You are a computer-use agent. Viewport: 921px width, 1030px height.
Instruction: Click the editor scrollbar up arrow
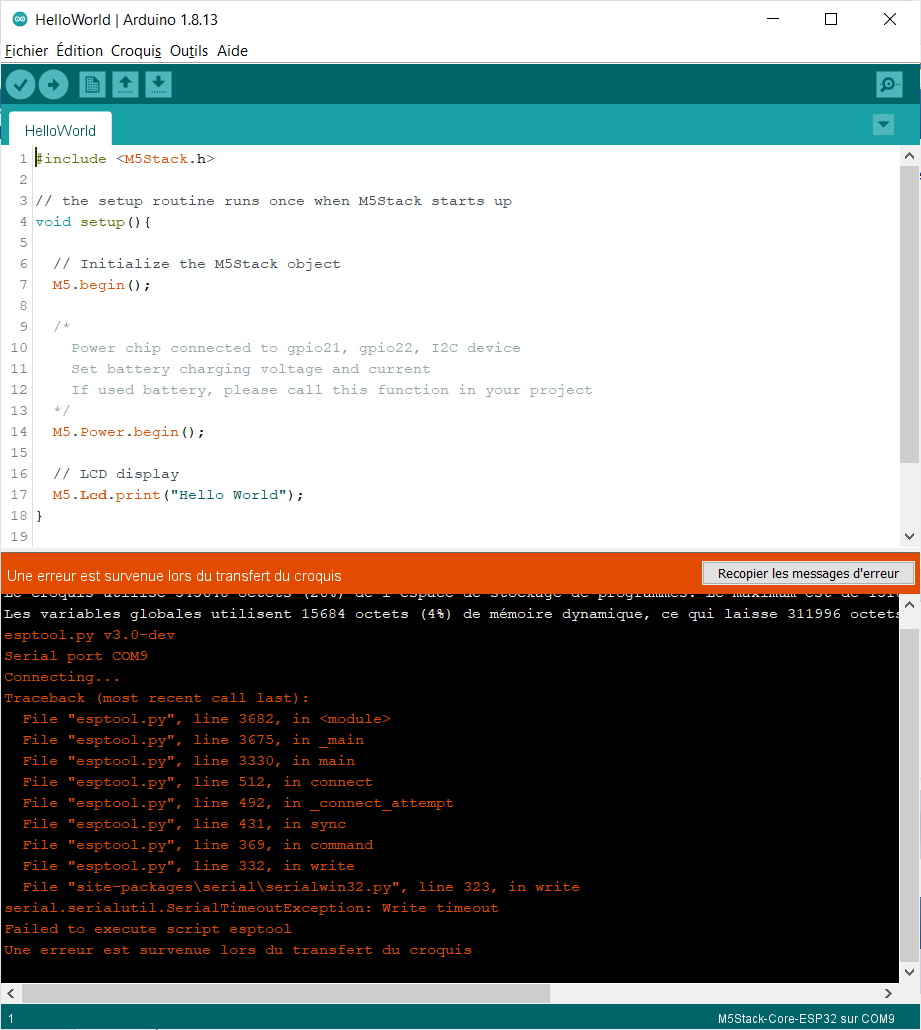point(909,156)
